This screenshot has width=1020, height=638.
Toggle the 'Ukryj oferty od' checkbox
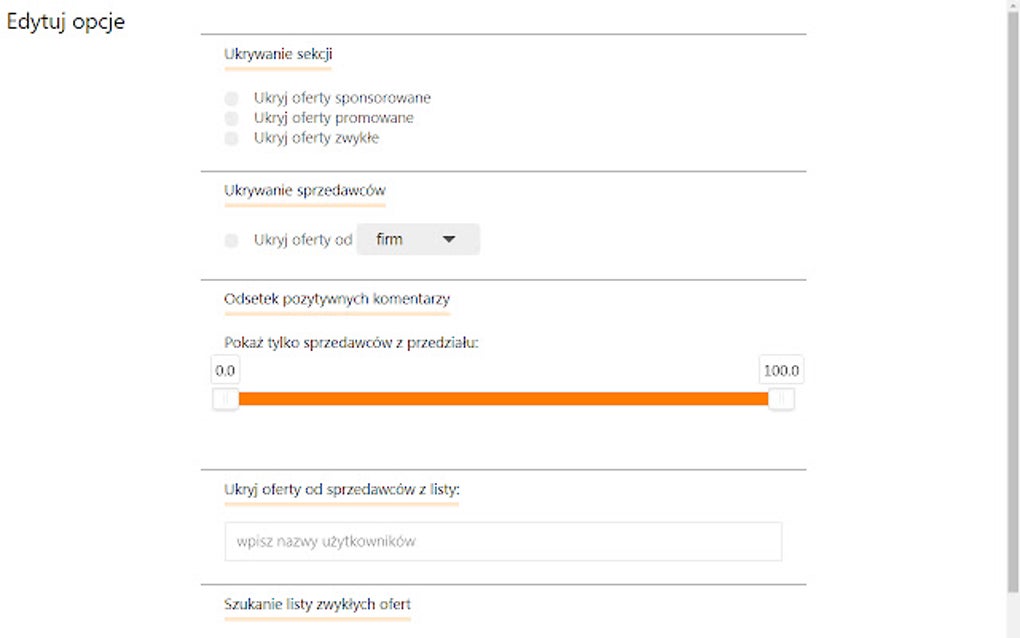232,240
